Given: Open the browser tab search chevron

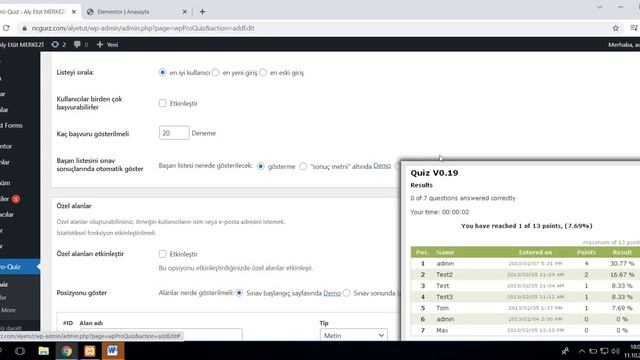Looking at the screenshot, I should 600,7.
